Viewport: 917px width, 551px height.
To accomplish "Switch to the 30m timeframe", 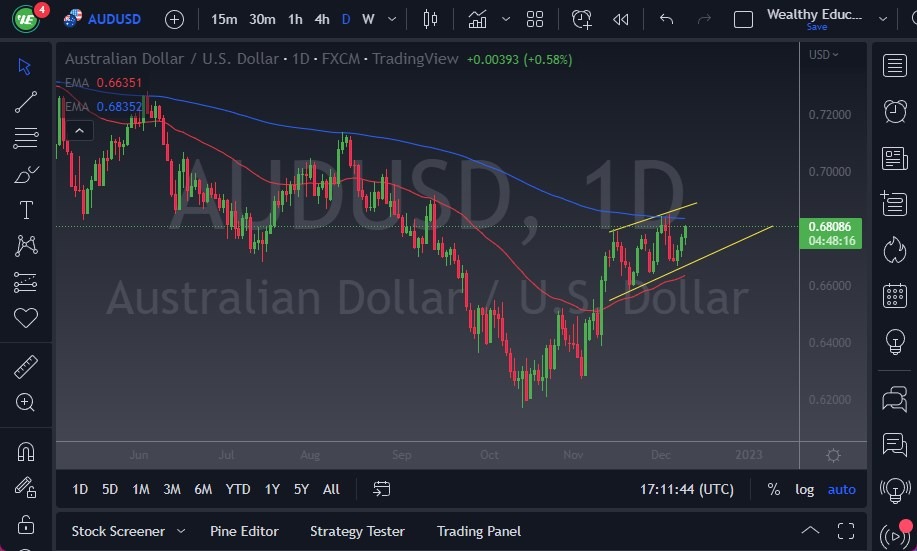I will click(x=262, y=19).
